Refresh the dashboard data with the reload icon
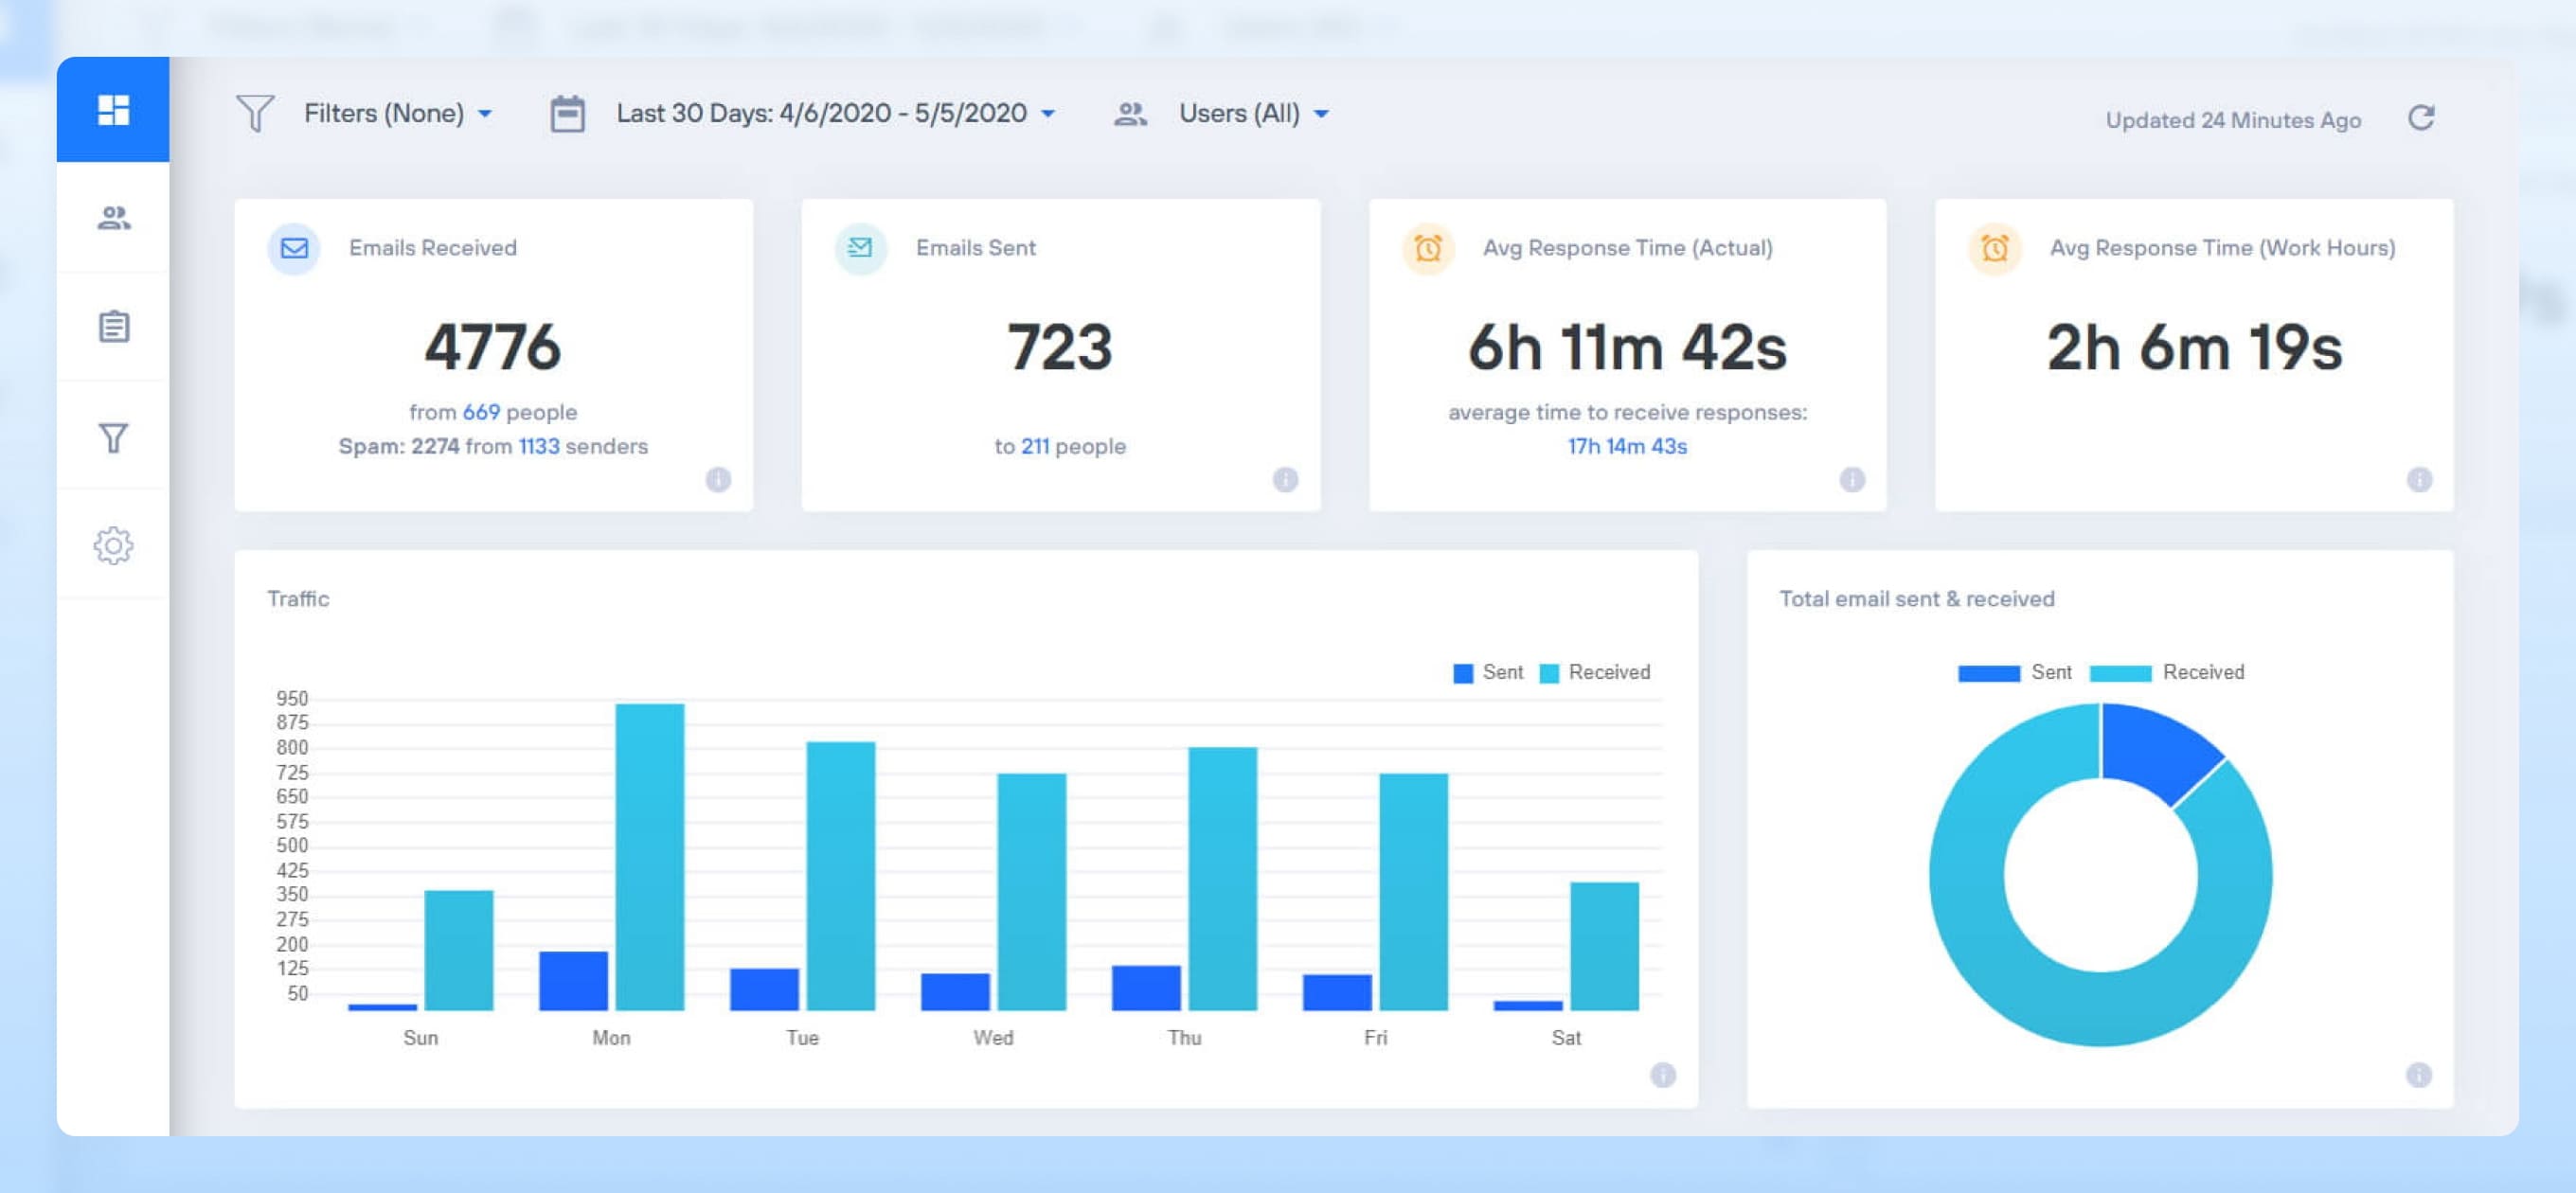 tap(2420, 118)
